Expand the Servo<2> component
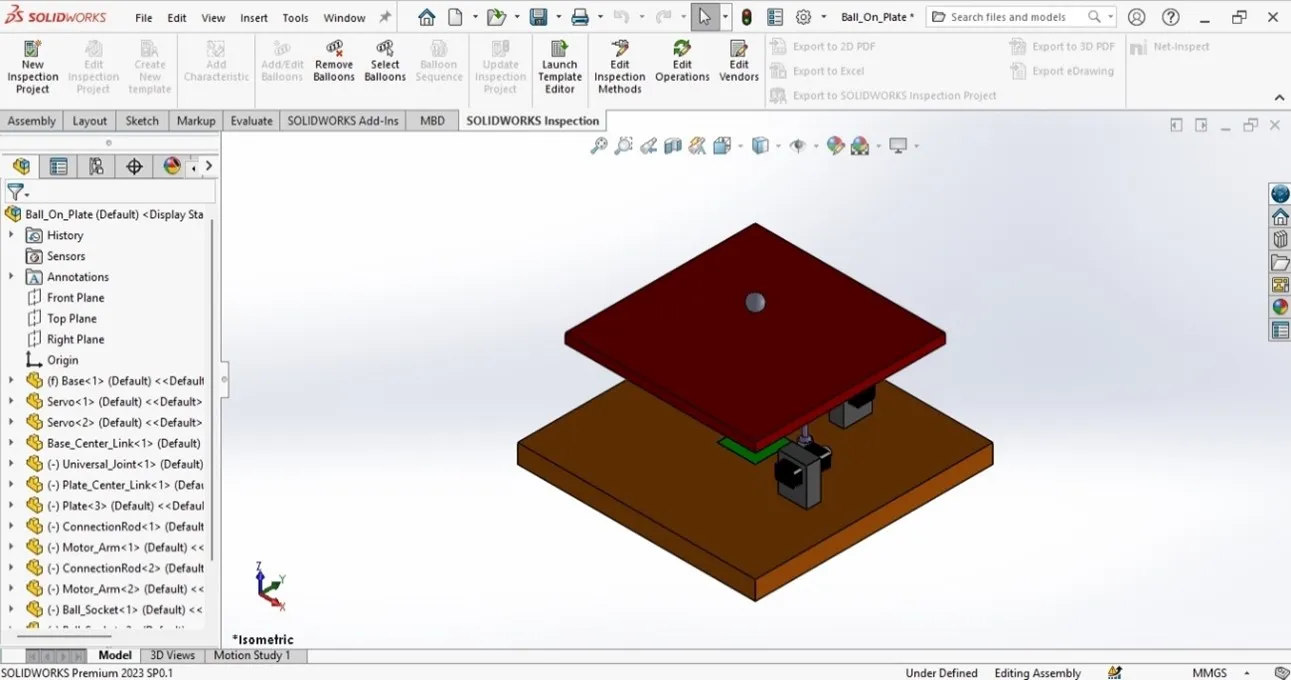This screenshot has height=680, width=1291. (x=11, y=422)
